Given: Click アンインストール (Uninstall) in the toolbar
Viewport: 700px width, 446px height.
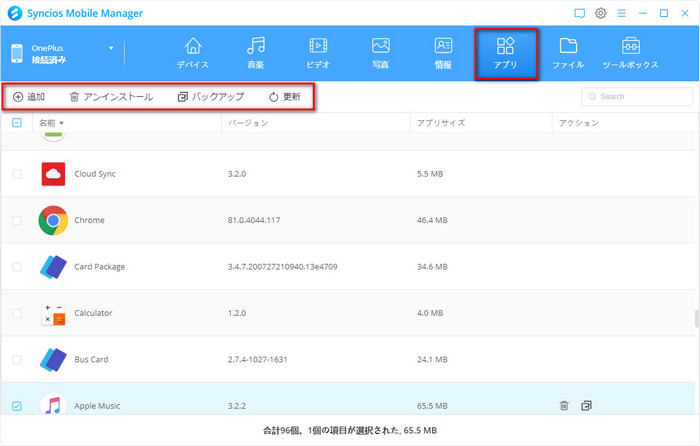Looking at the screenshot, I should click(x=112, y=96).
